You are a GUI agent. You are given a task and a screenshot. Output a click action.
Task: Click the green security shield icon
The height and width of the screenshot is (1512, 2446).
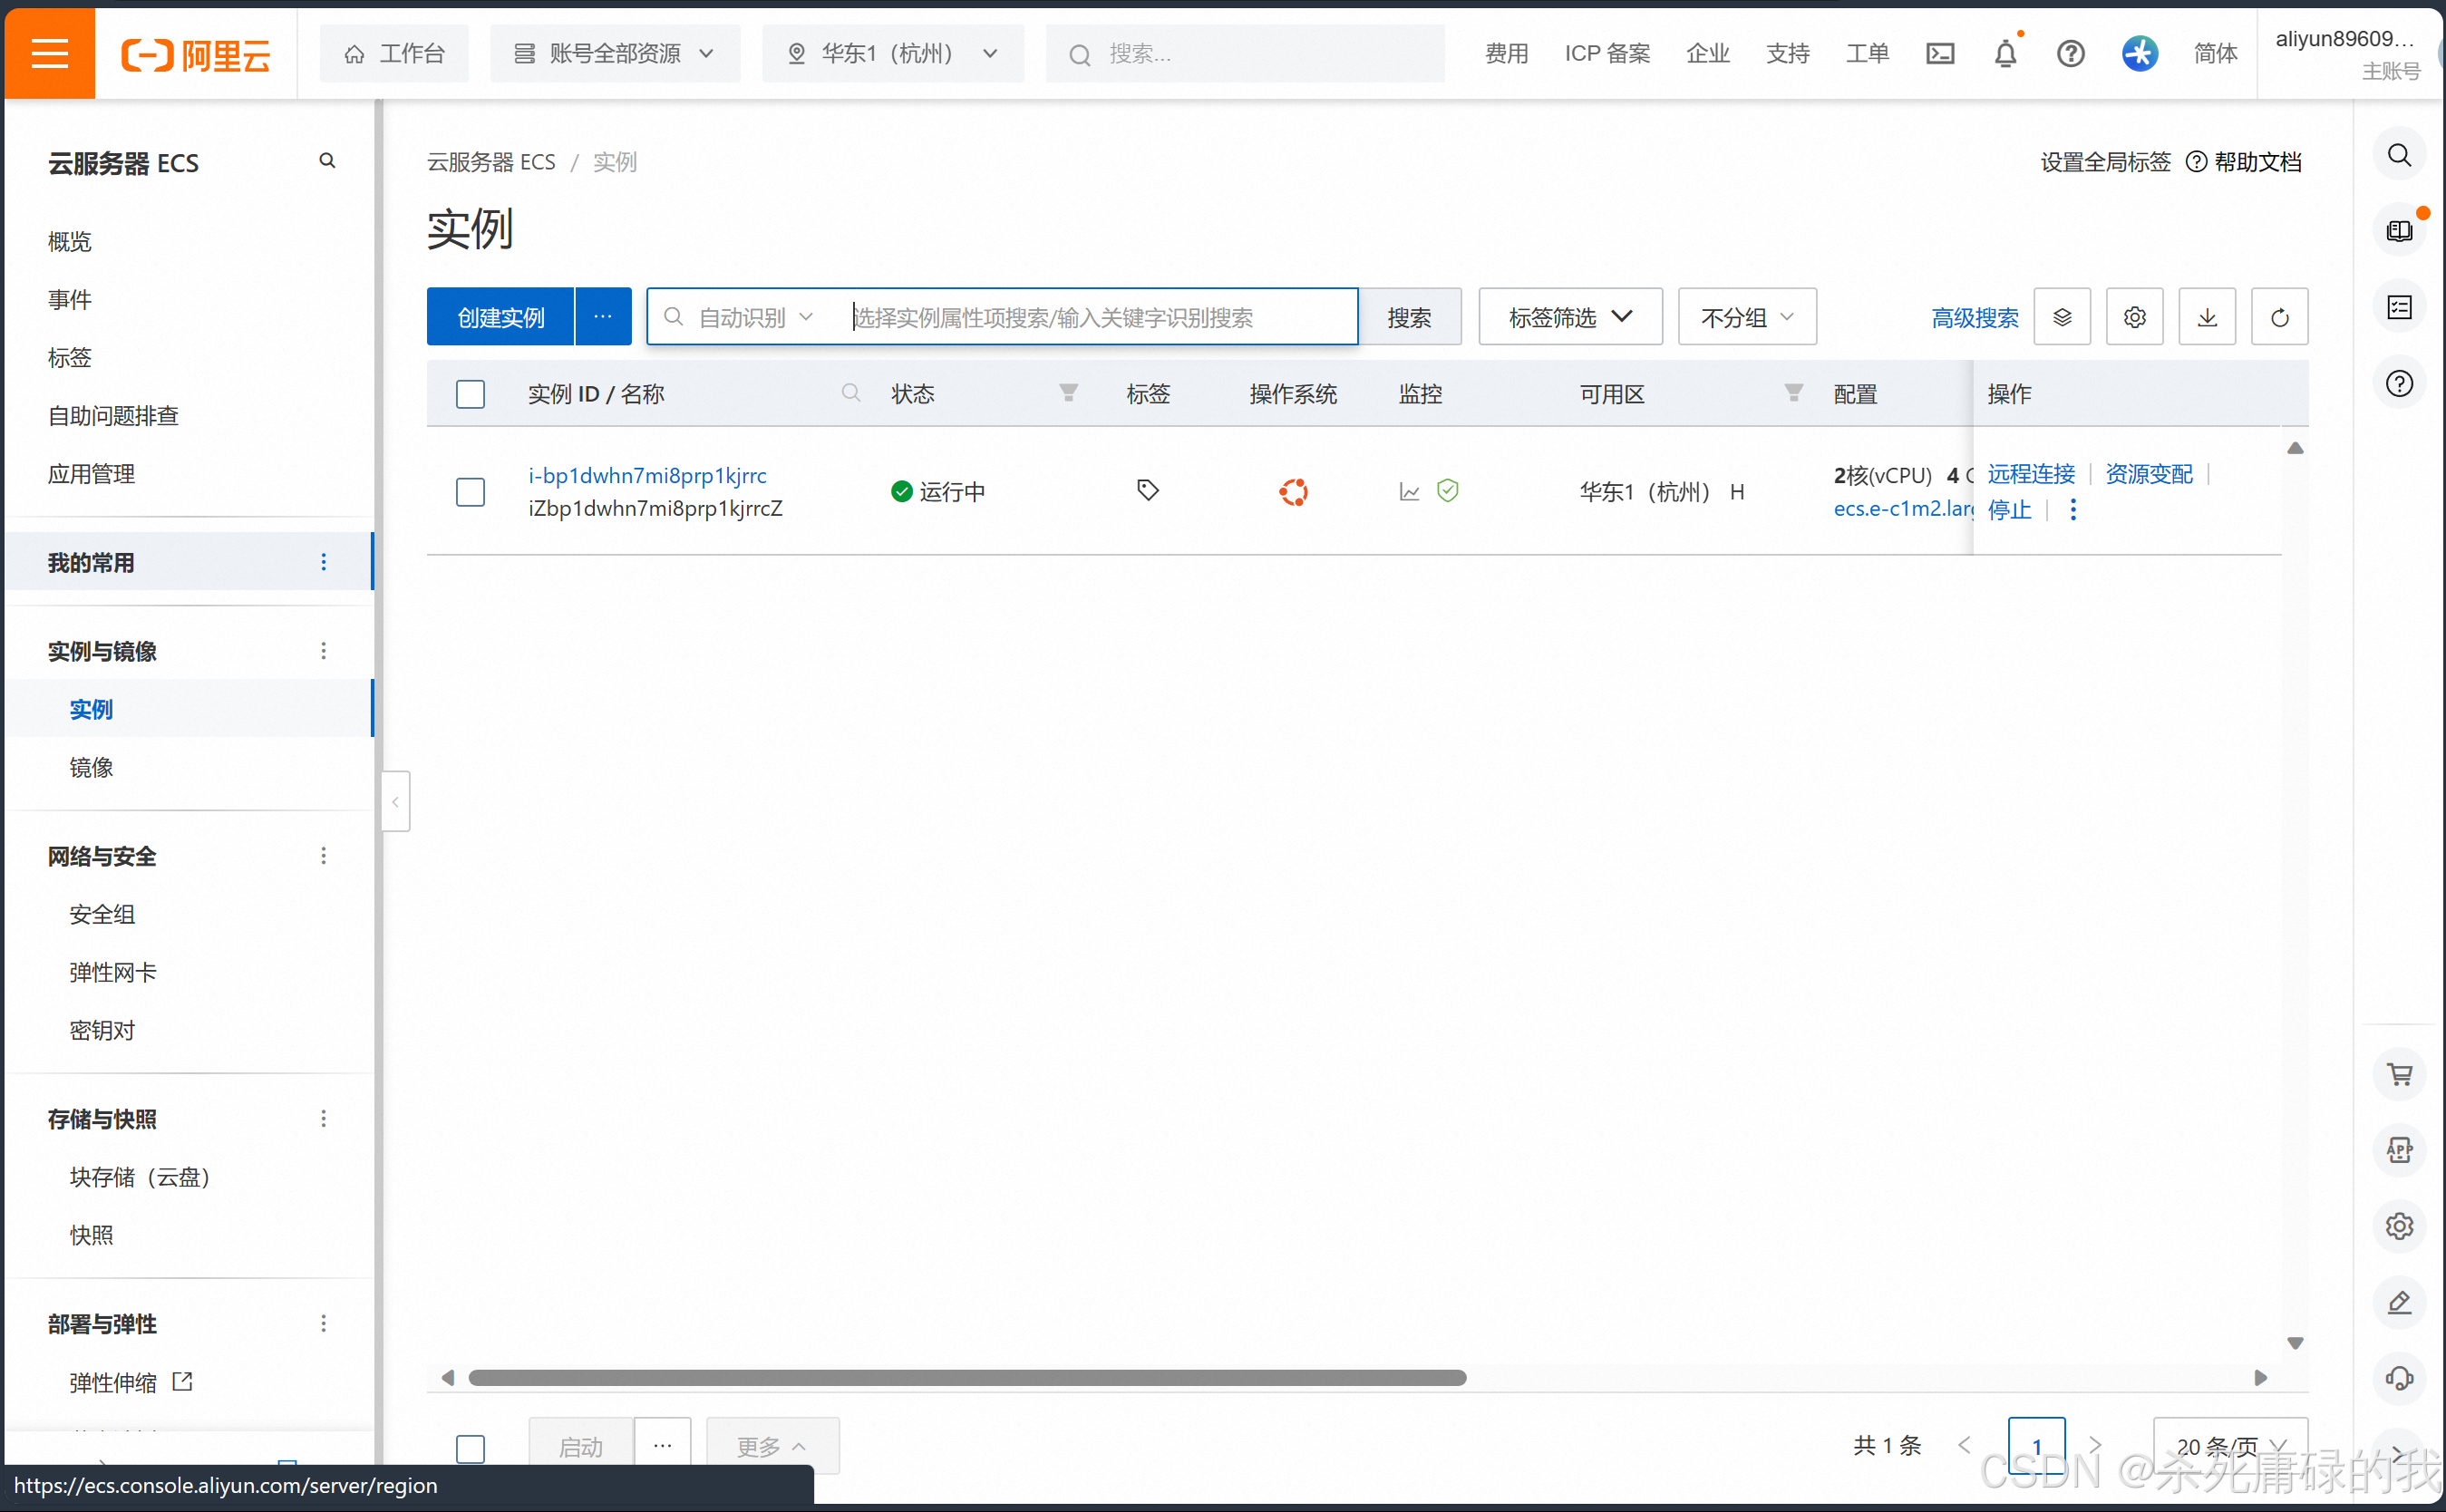[x=1448, y=490]
